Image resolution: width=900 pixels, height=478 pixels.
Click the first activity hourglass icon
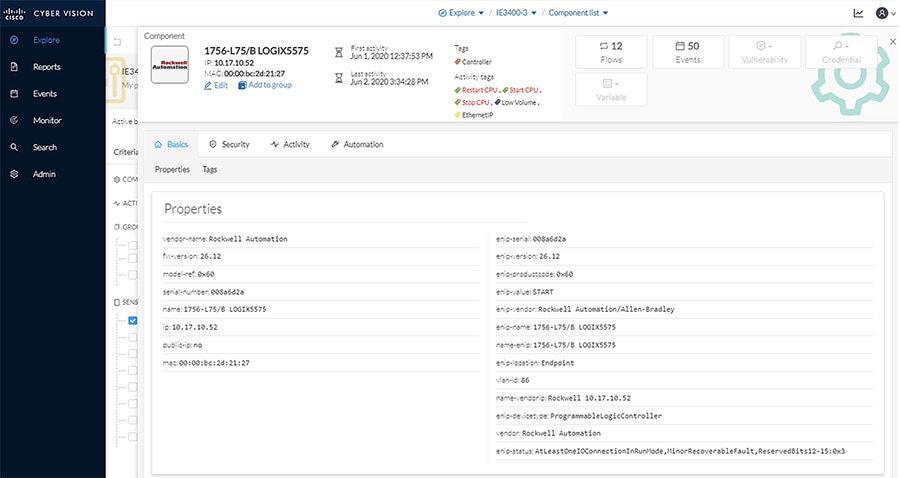[339, 53]
